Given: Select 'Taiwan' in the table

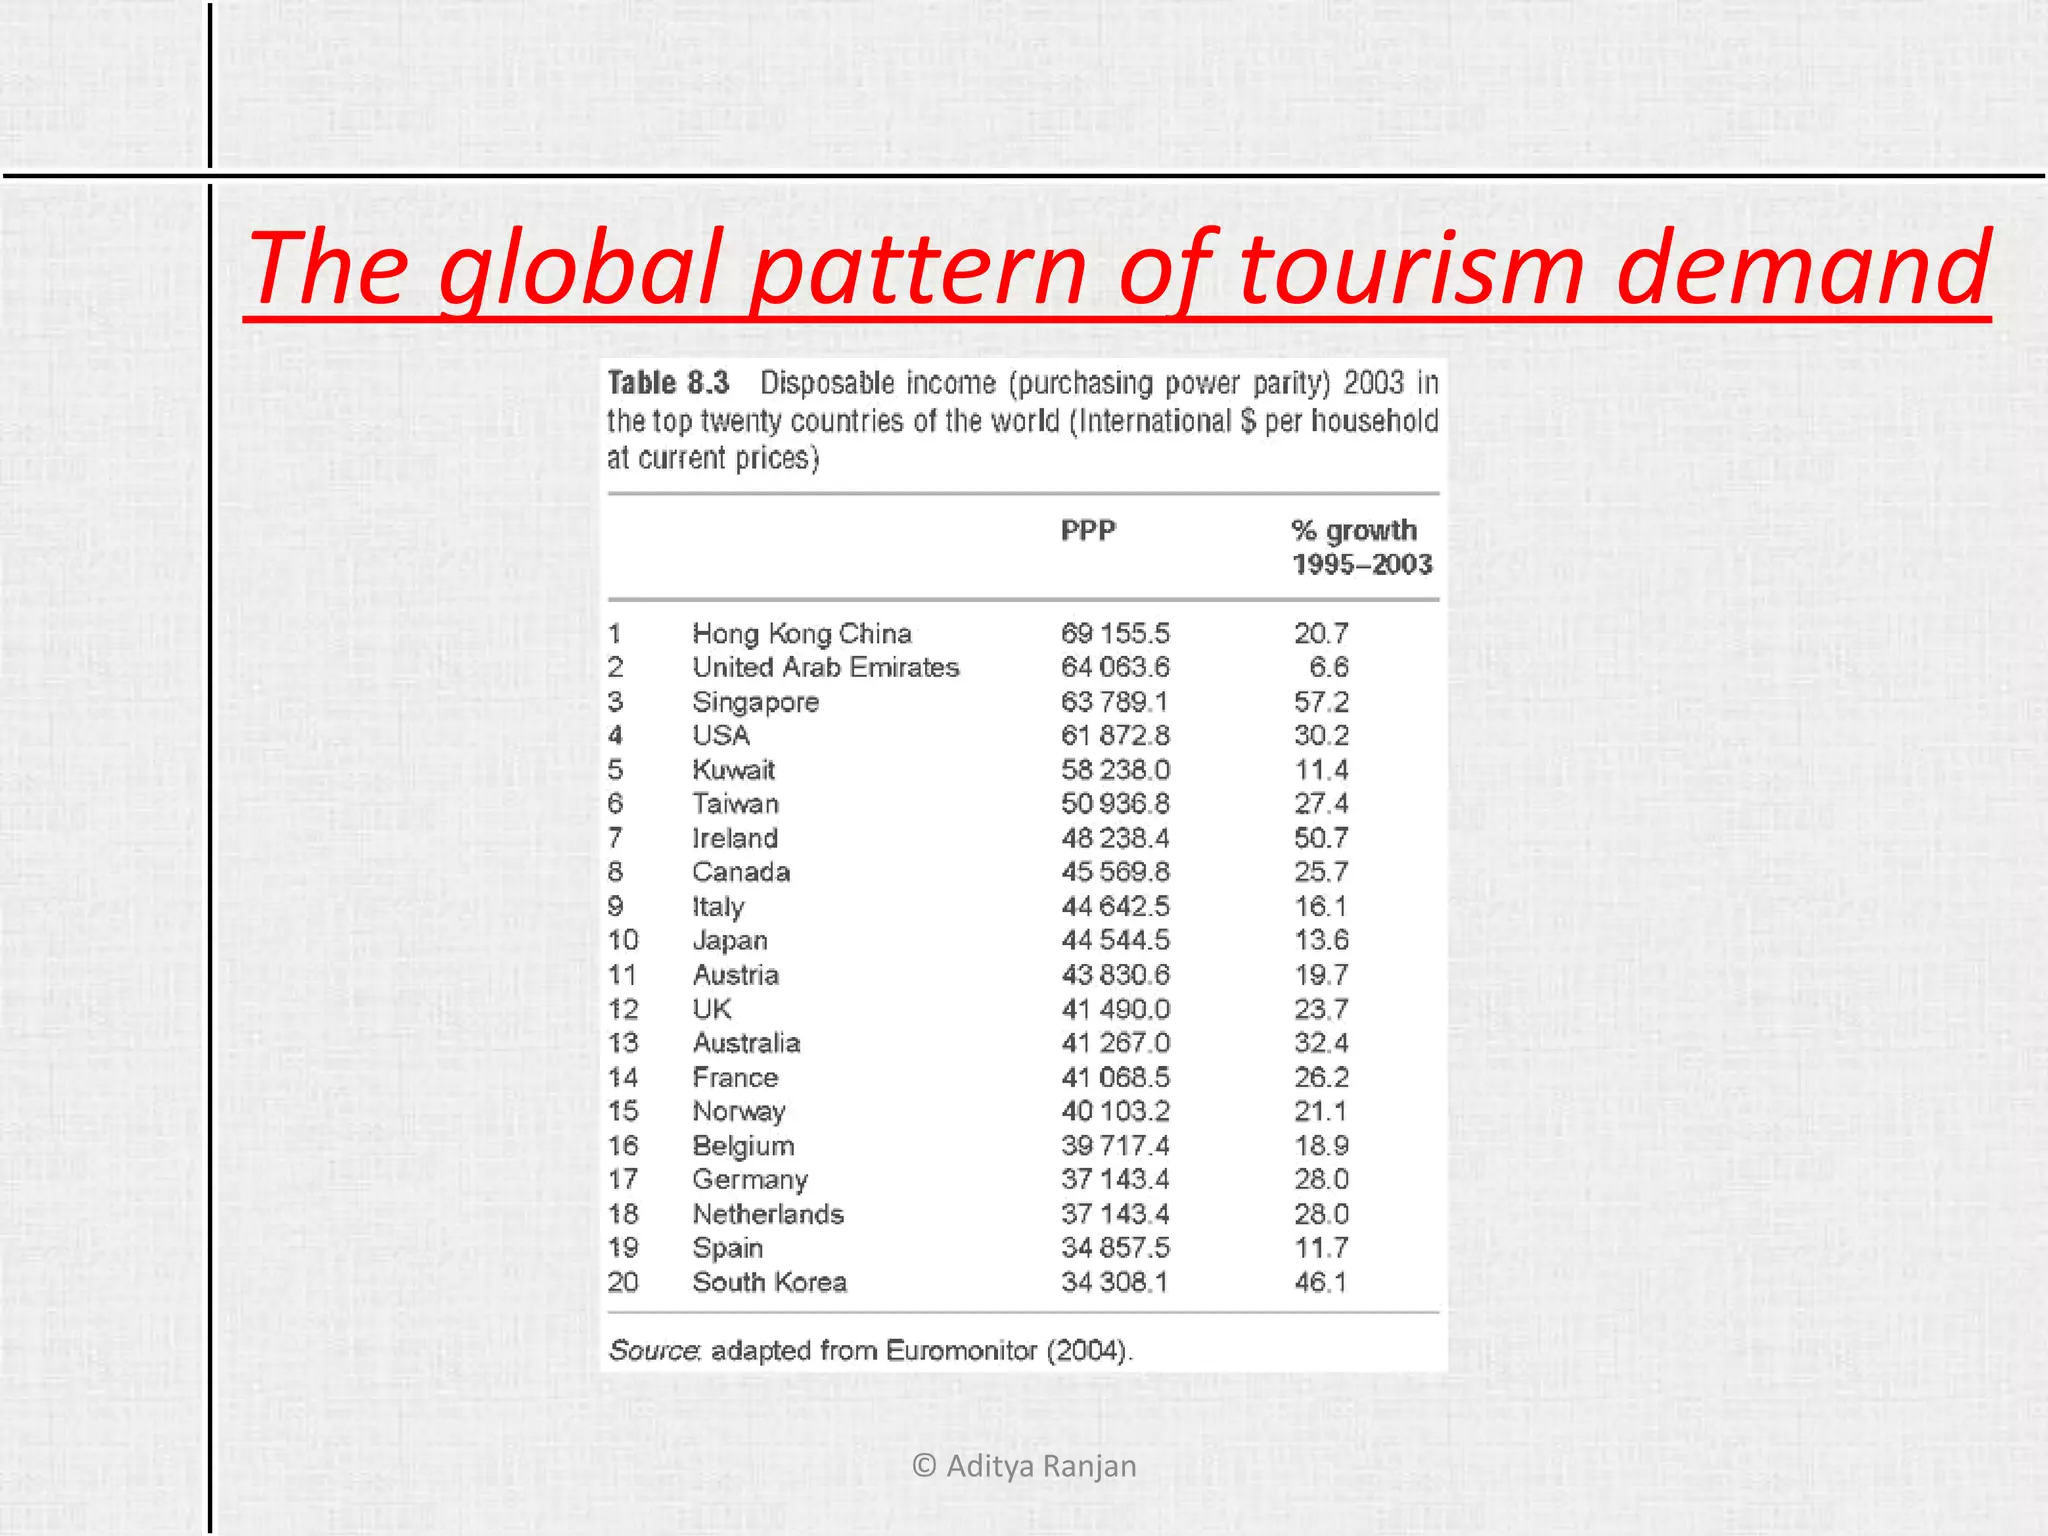Looking at the screenshot, I should click(735, 804).
